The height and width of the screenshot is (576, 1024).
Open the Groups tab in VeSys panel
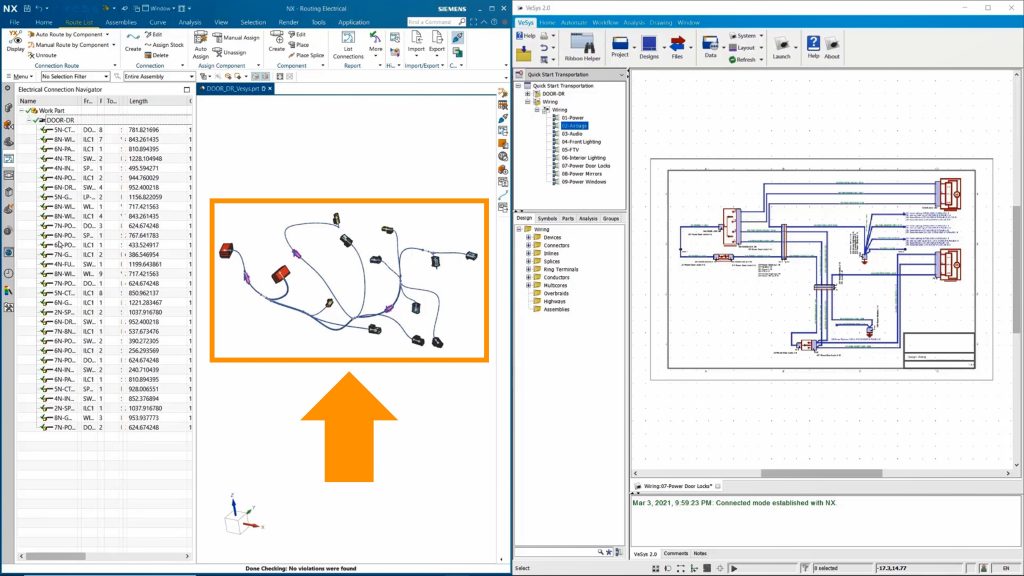tap(611, 219)
